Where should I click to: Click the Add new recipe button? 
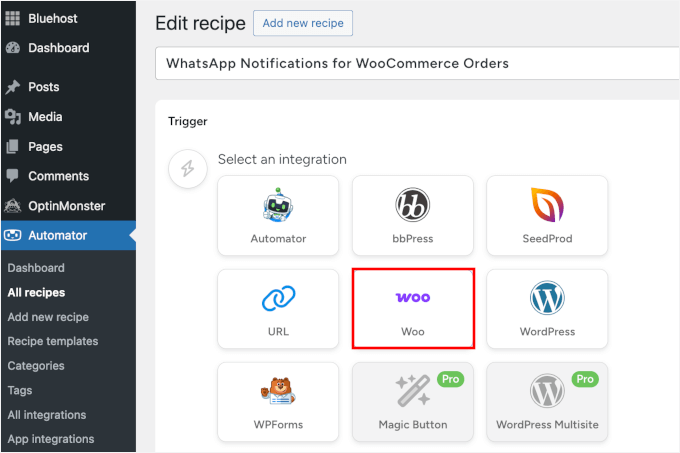tap(302, 23)
